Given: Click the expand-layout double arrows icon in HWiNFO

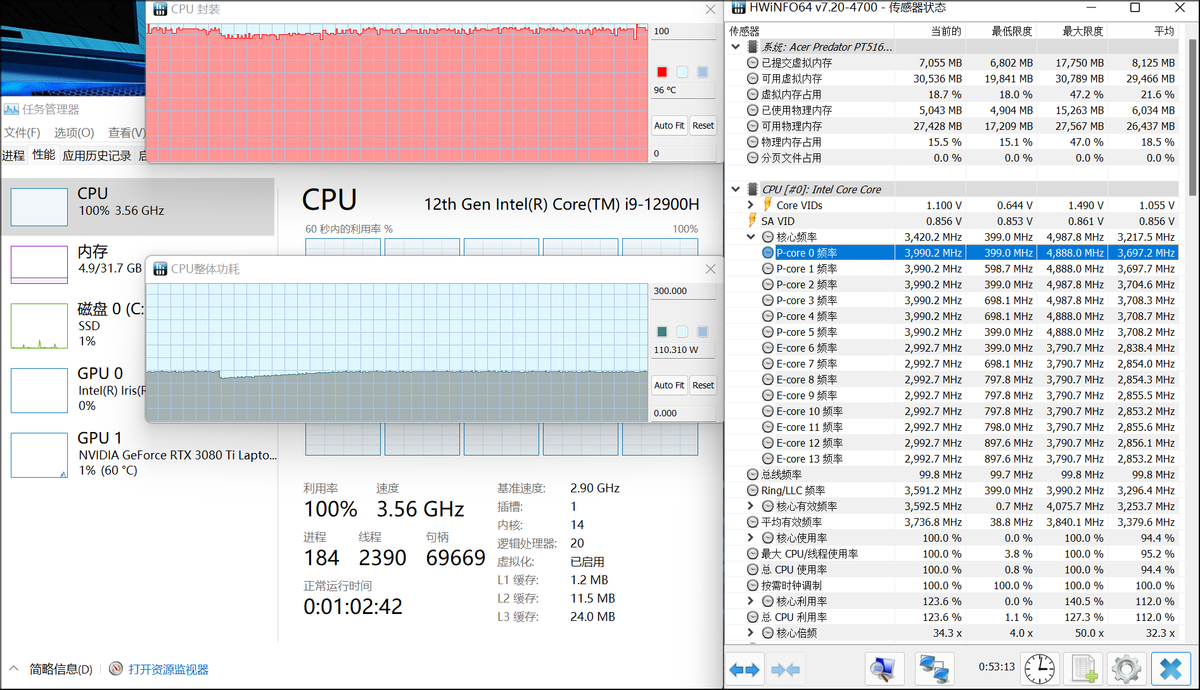Looking at the screenshot, I should (x=744, y=669).
